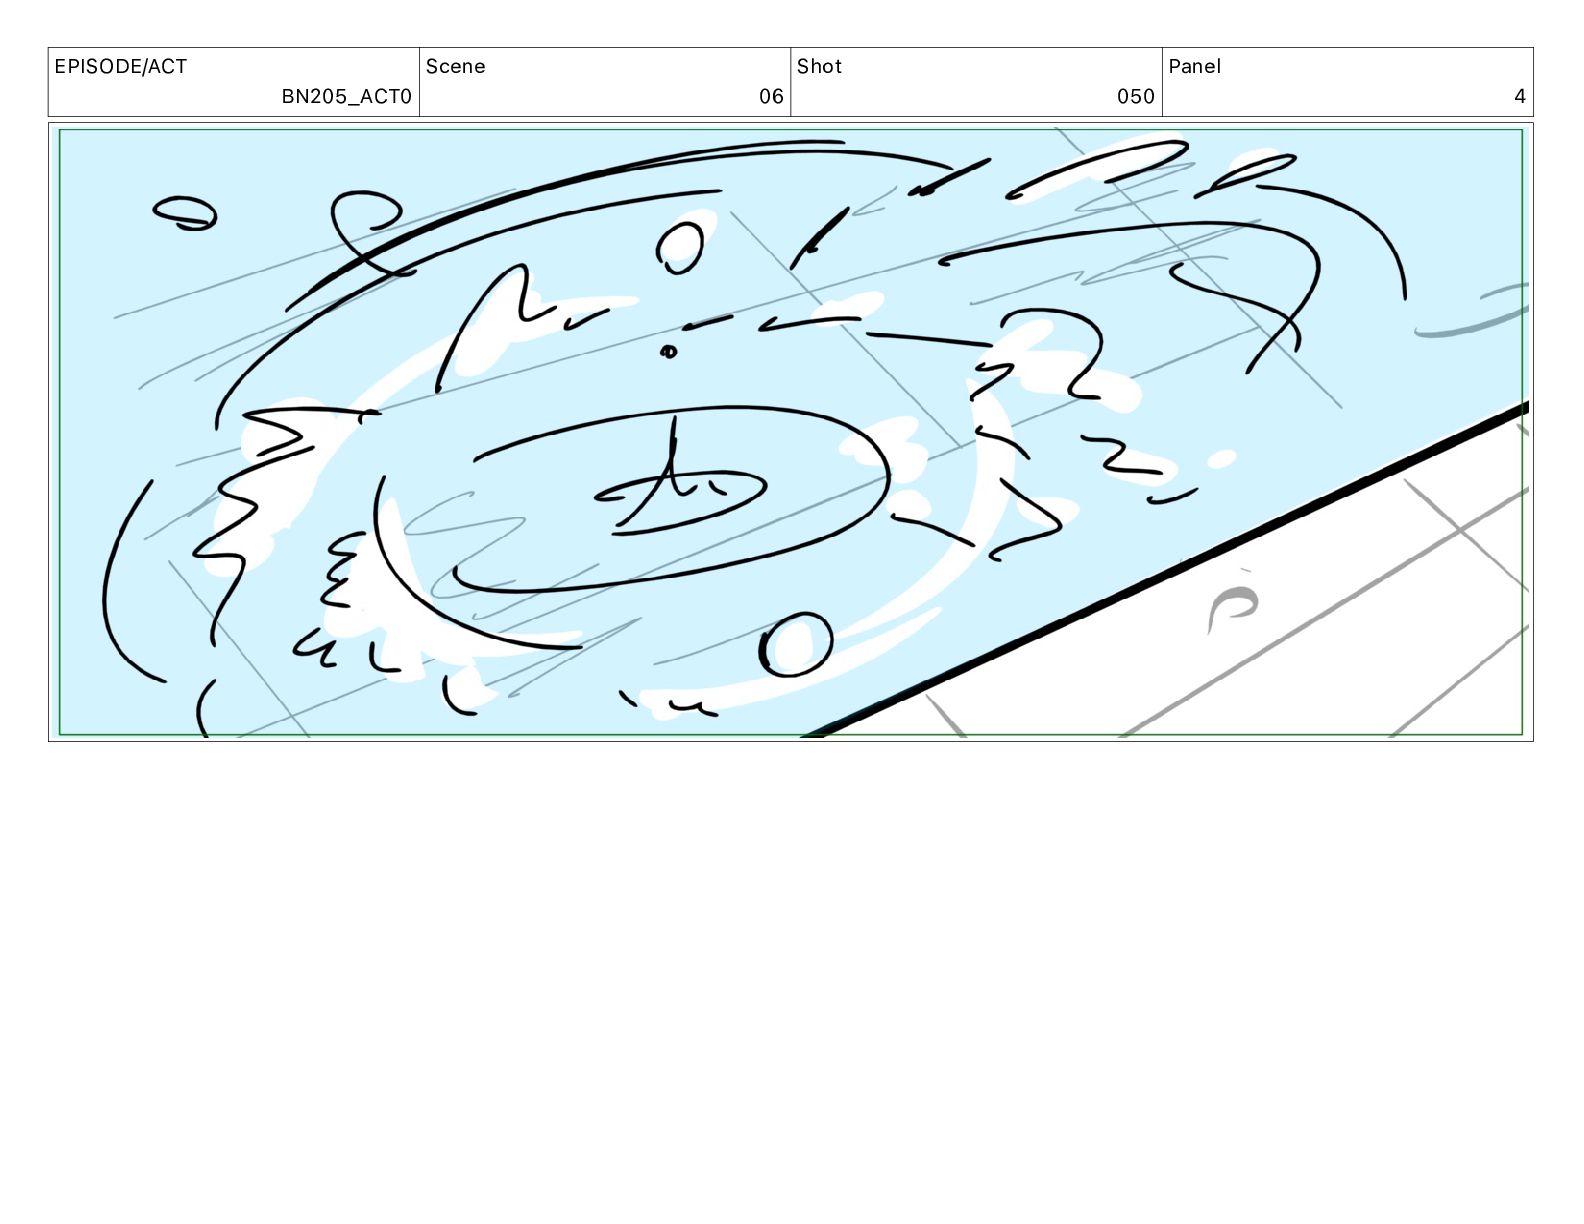Open the storyboard panel drawing

coord(791,432)
